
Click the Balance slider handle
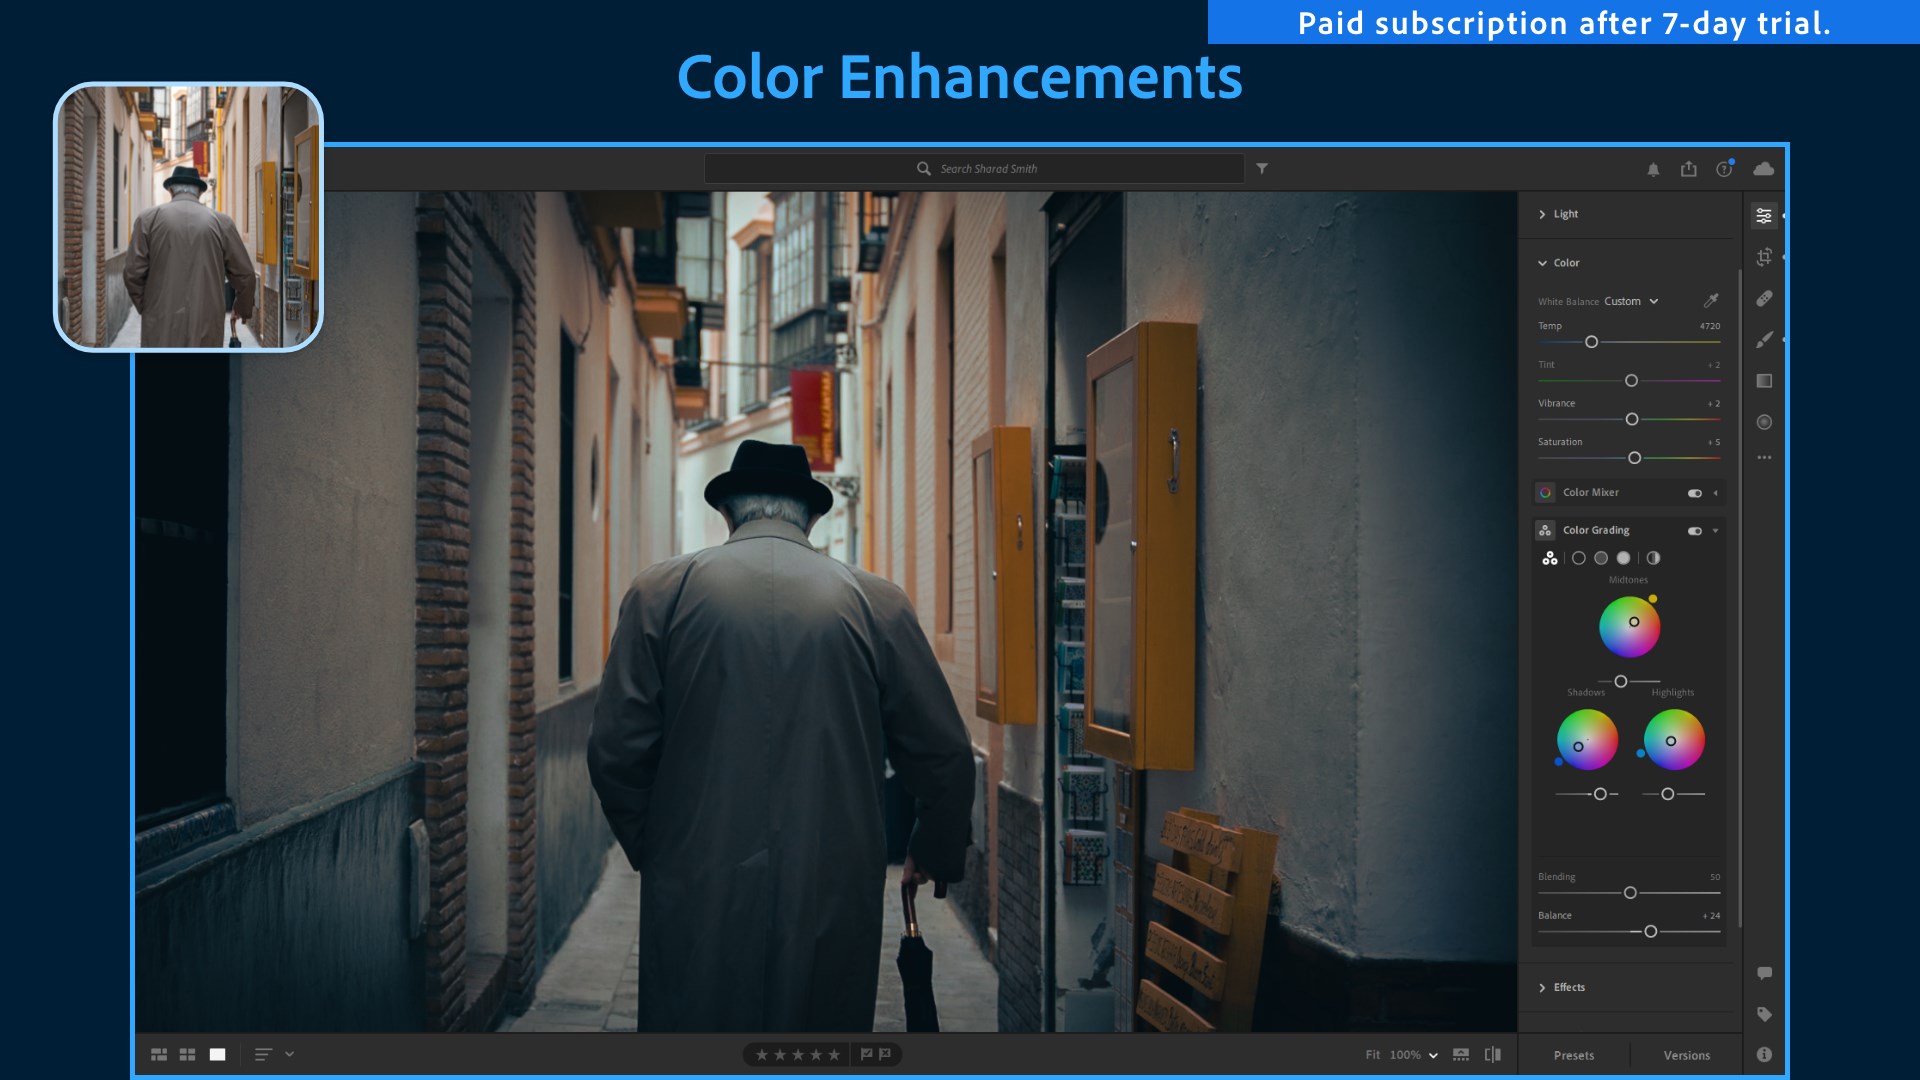[x=1650, y=931]
